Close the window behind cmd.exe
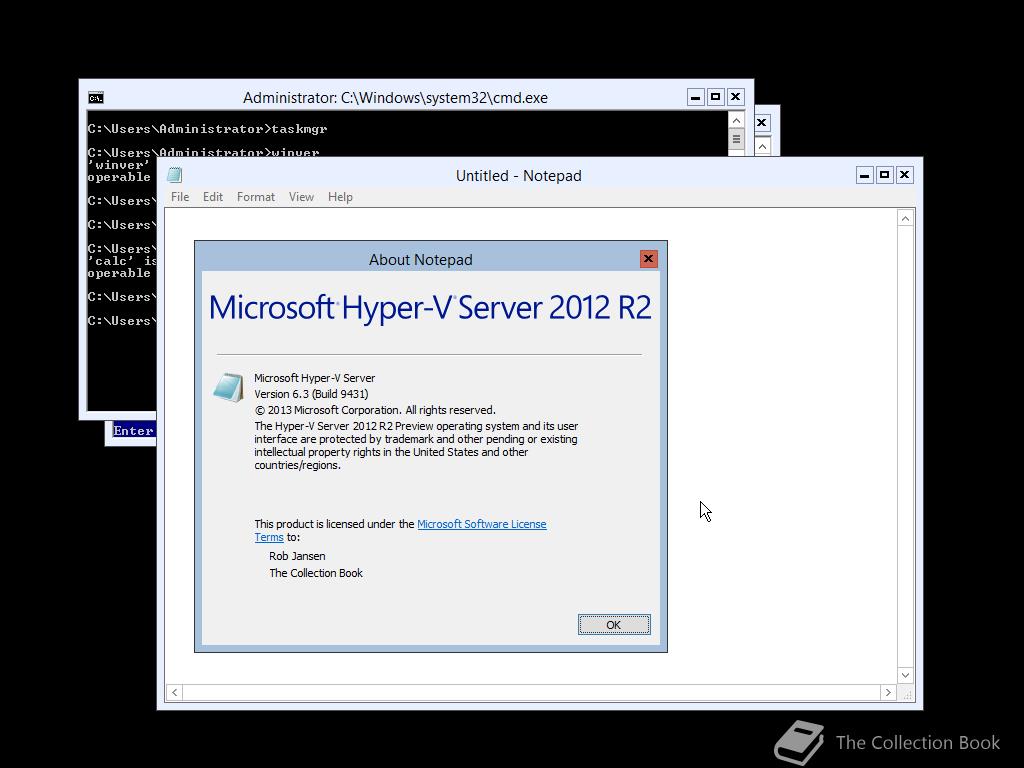 [761, 123]
